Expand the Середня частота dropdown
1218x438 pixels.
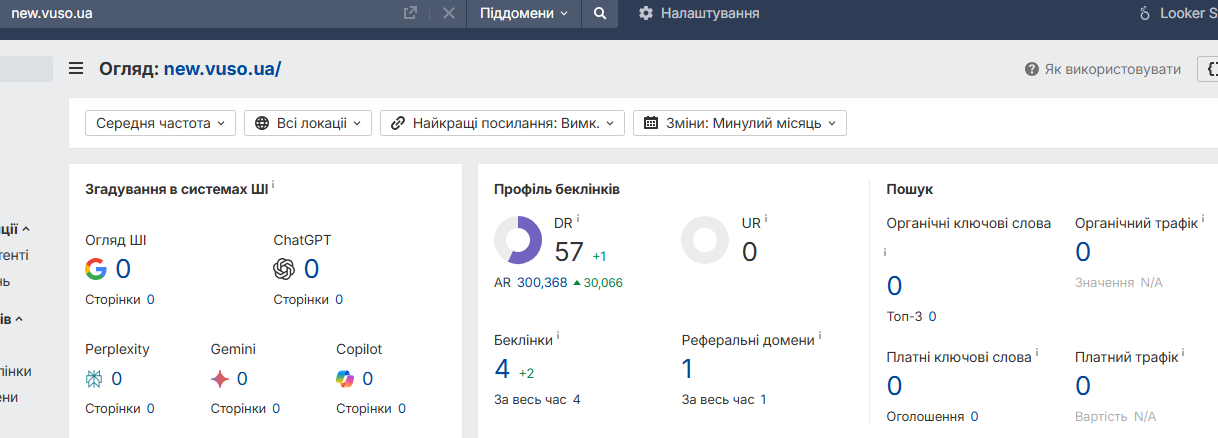coord(160,123)
